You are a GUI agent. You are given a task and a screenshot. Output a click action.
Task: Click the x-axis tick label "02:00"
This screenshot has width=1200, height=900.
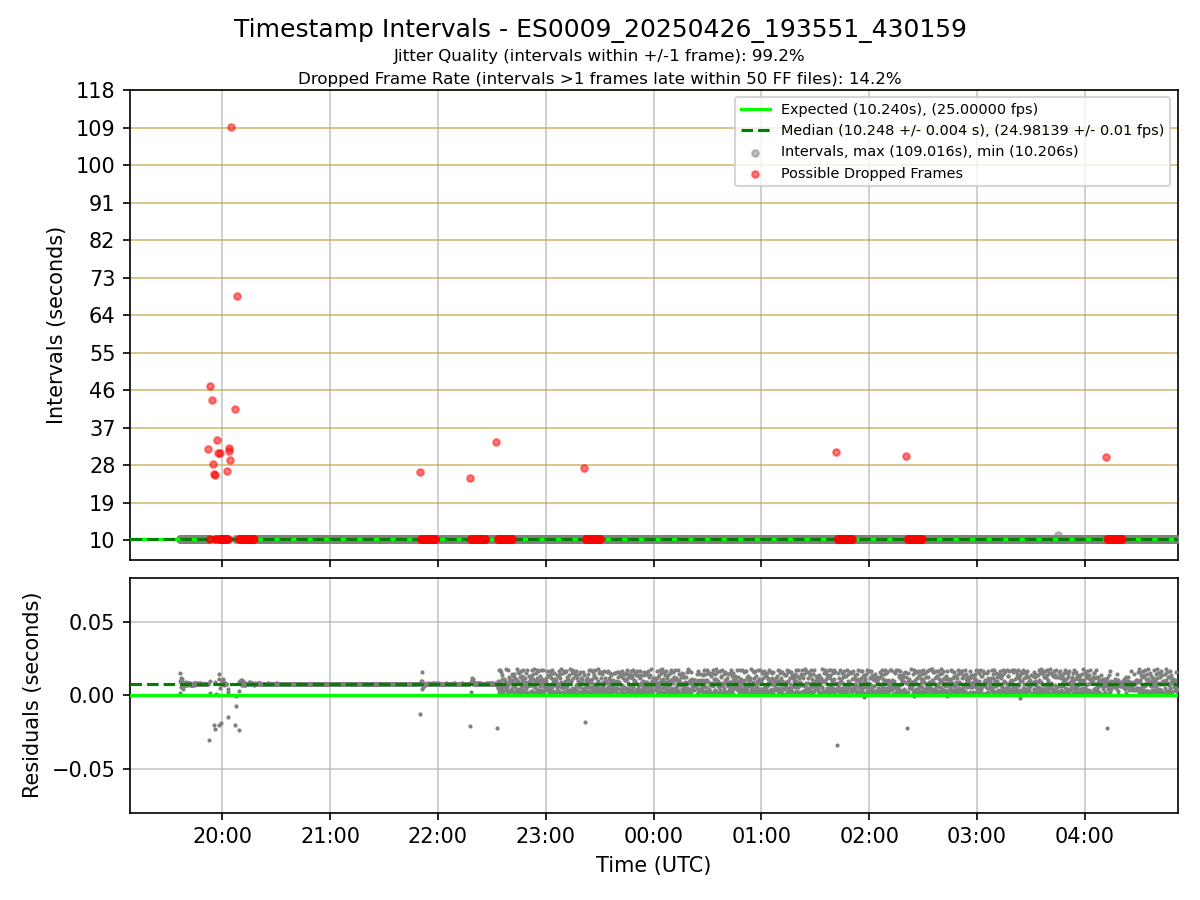869,836
